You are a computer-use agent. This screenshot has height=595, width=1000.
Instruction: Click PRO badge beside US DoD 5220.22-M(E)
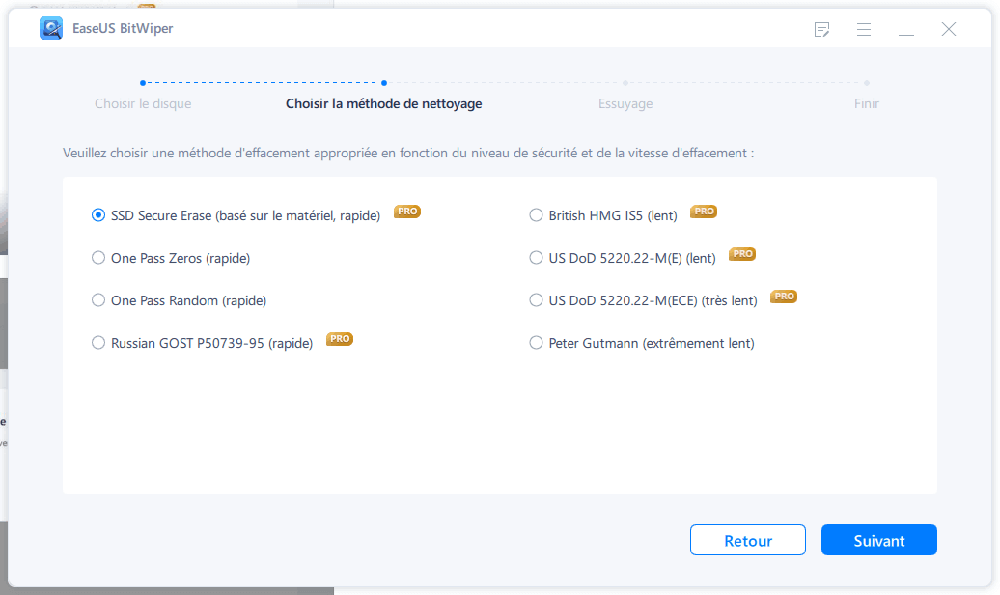tap(742, 254)
